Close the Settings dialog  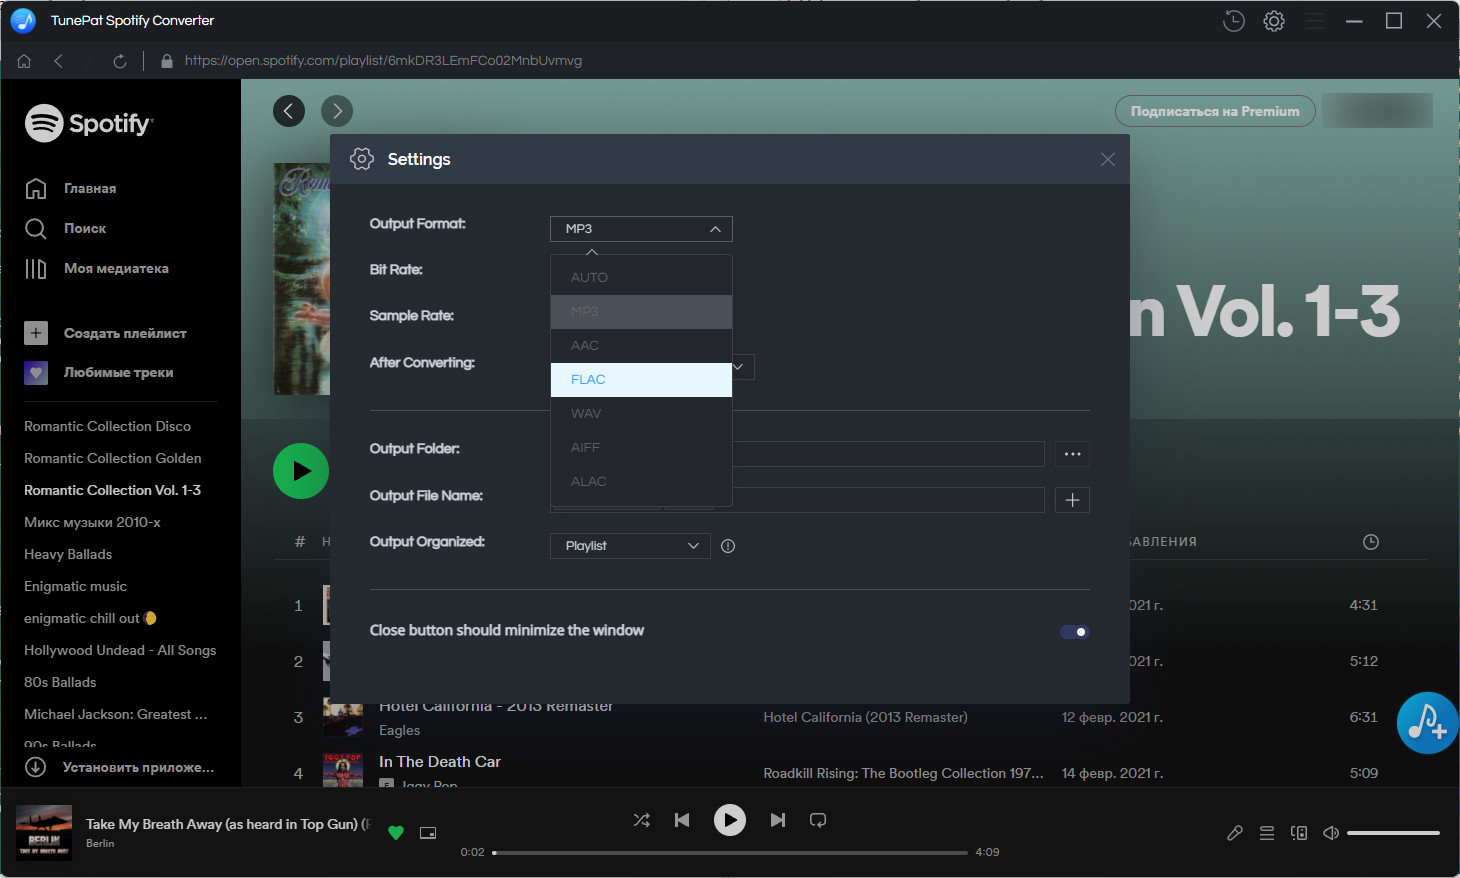1108,159
